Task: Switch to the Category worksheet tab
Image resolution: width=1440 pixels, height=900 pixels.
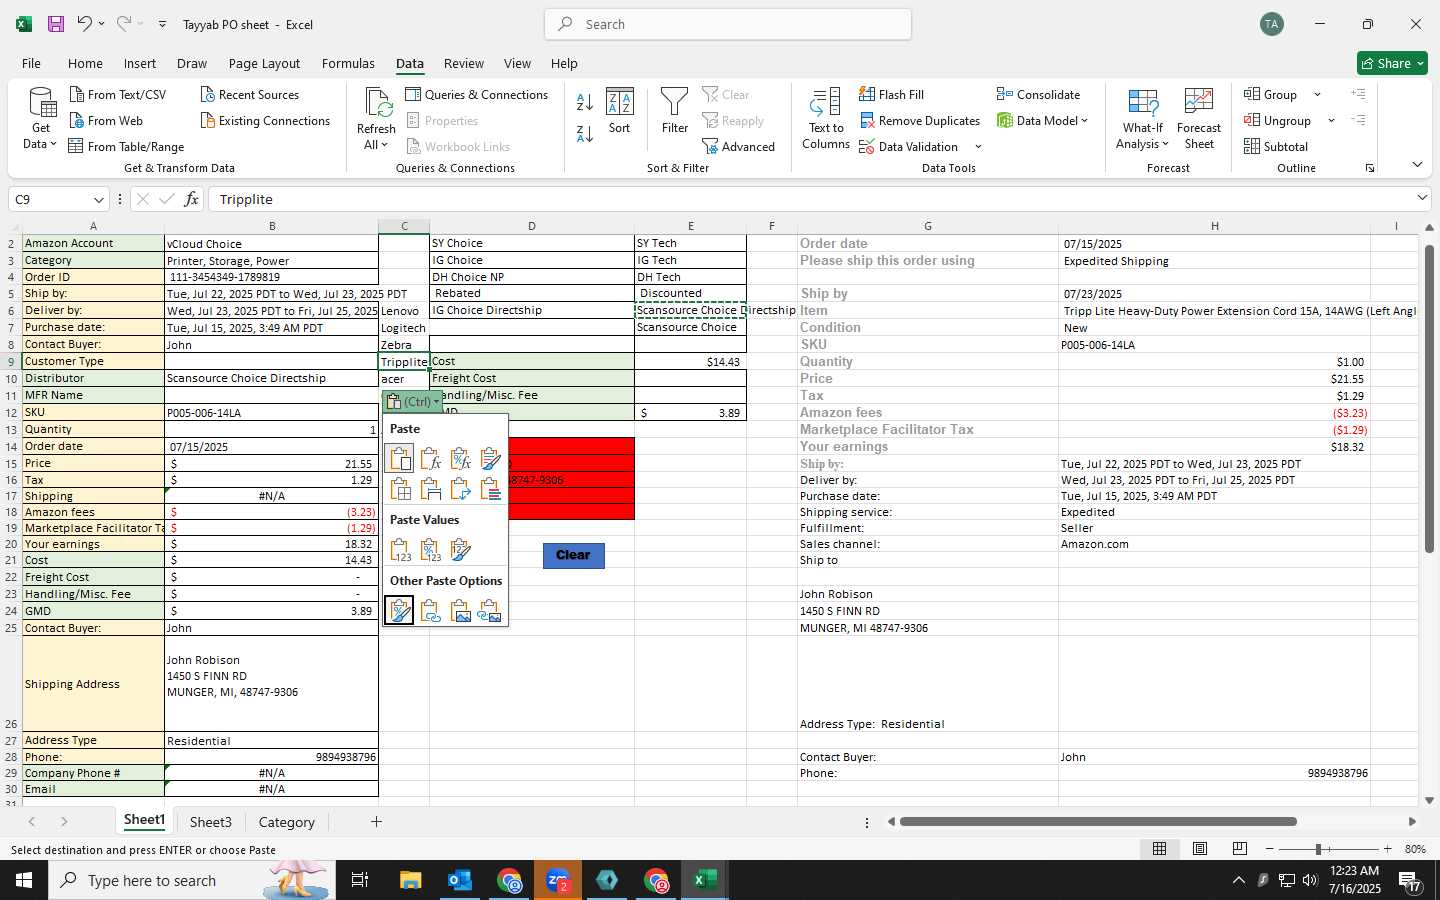Action: click(287, 822)
